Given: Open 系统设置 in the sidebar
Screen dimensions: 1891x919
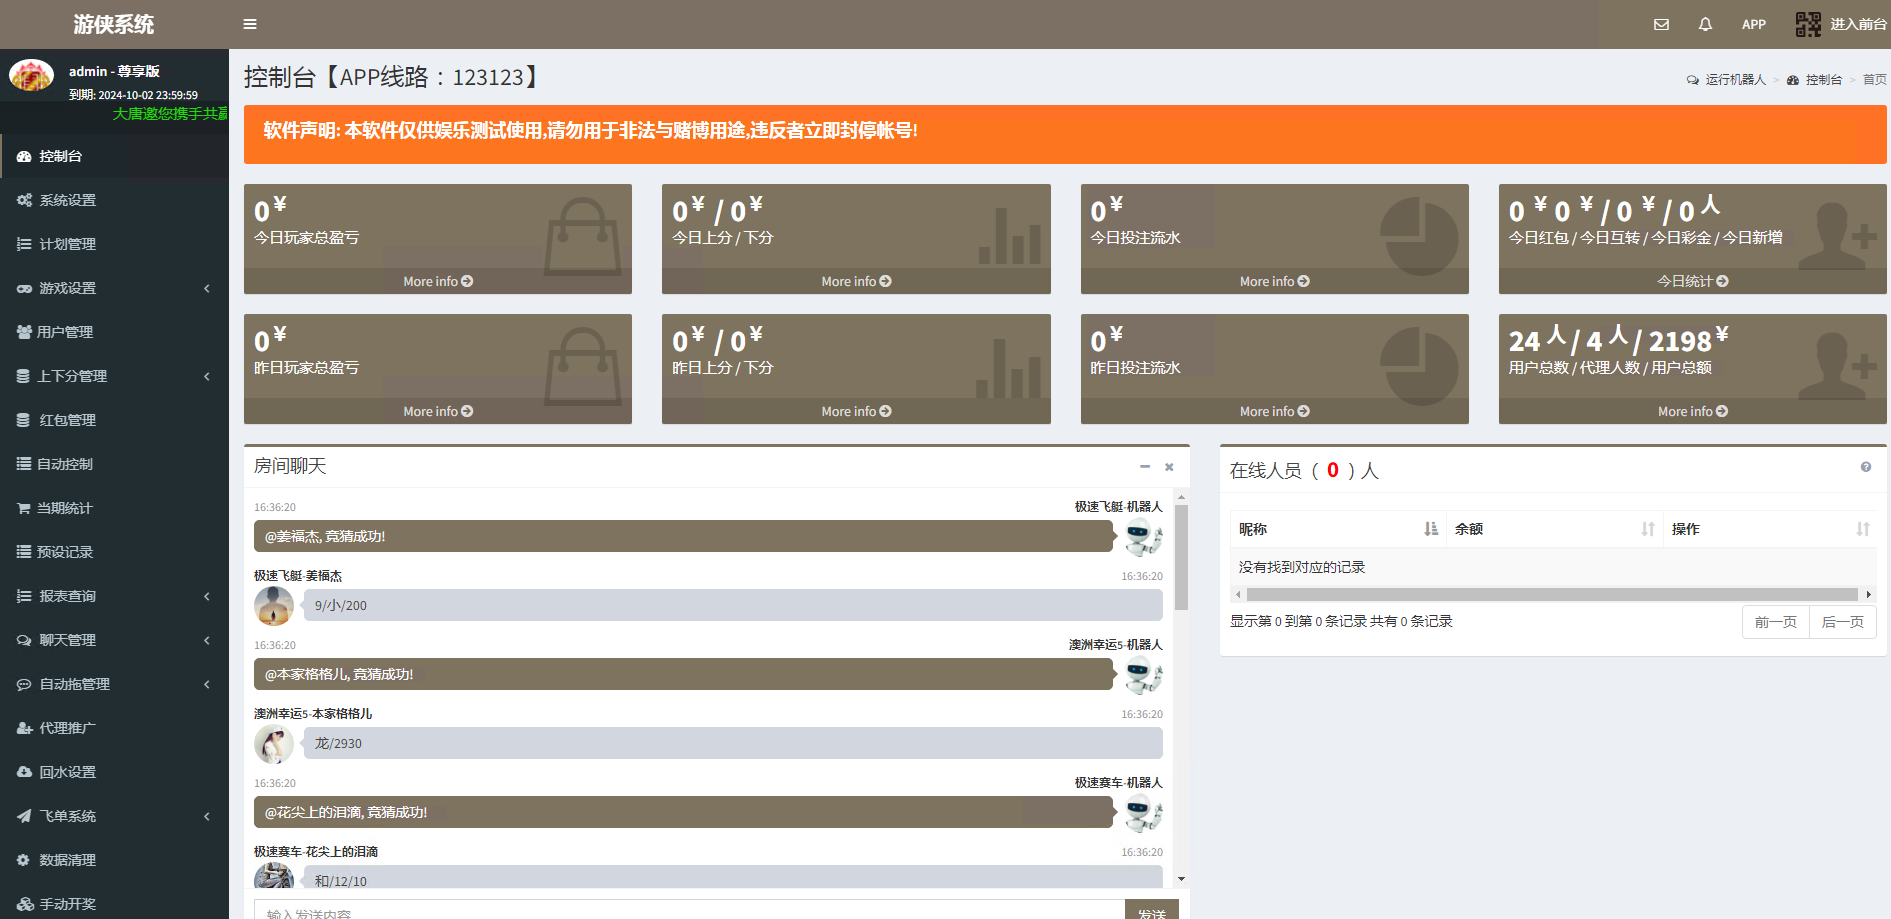Looking at the screenshot, I should [68, 200].
